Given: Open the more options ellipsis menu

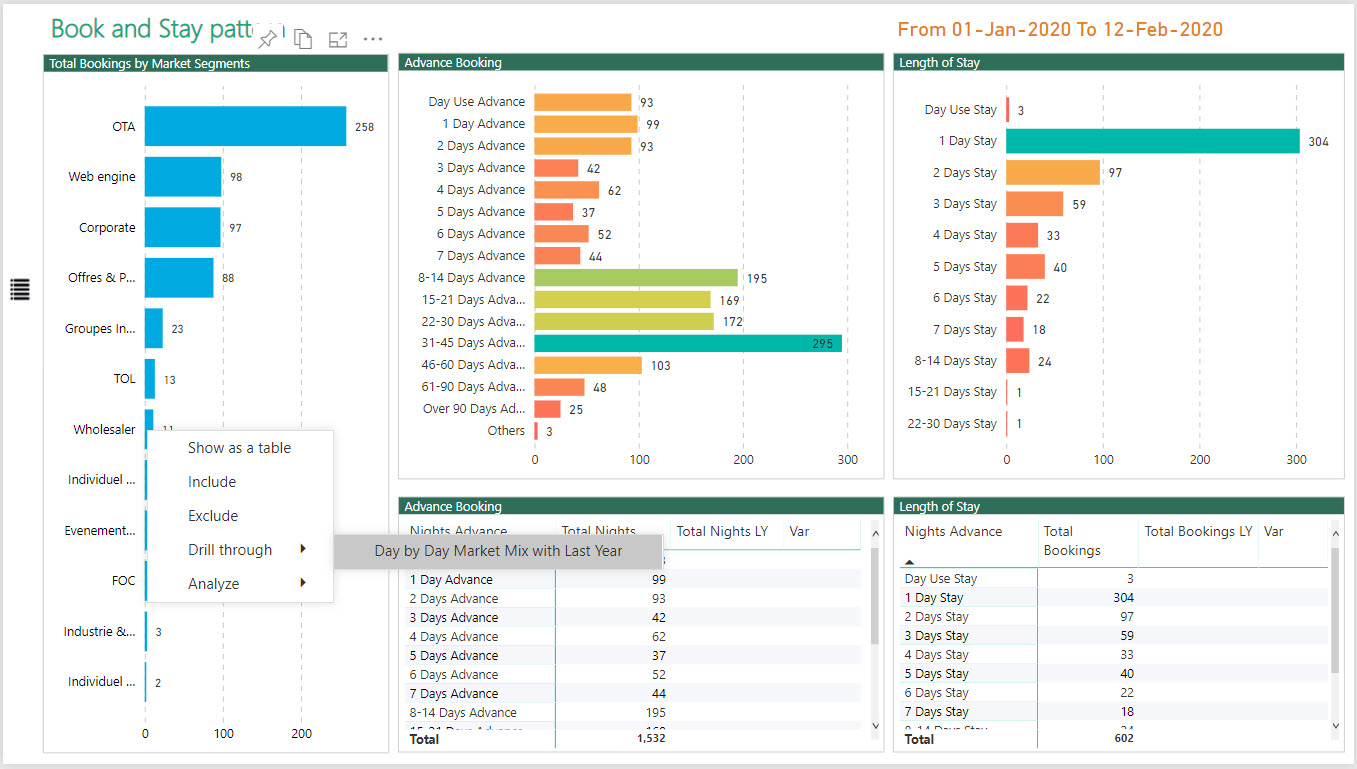Looking at the screenshot, I should [373, 39].
